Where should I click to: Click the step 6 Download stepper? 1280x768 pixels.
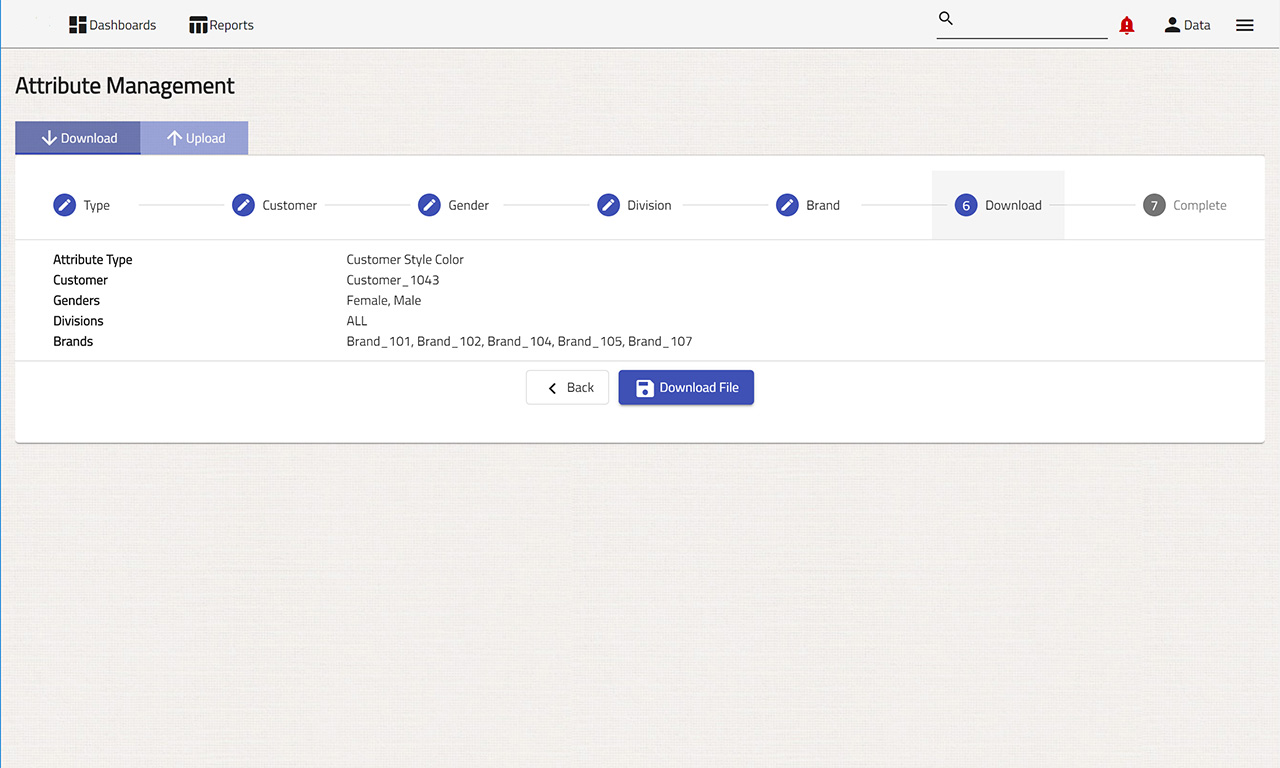coord(998,205)
